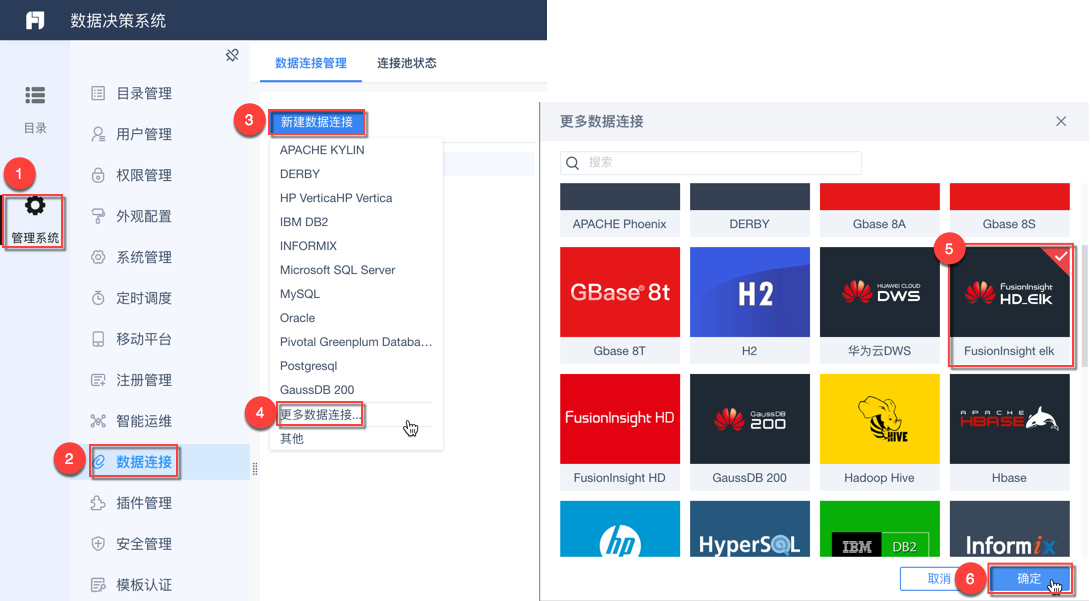Image resolution: width=1091 pixels, height=601 pixels.
Task: Select the Gbase 8S database tile
Action: pos(1010,209)
